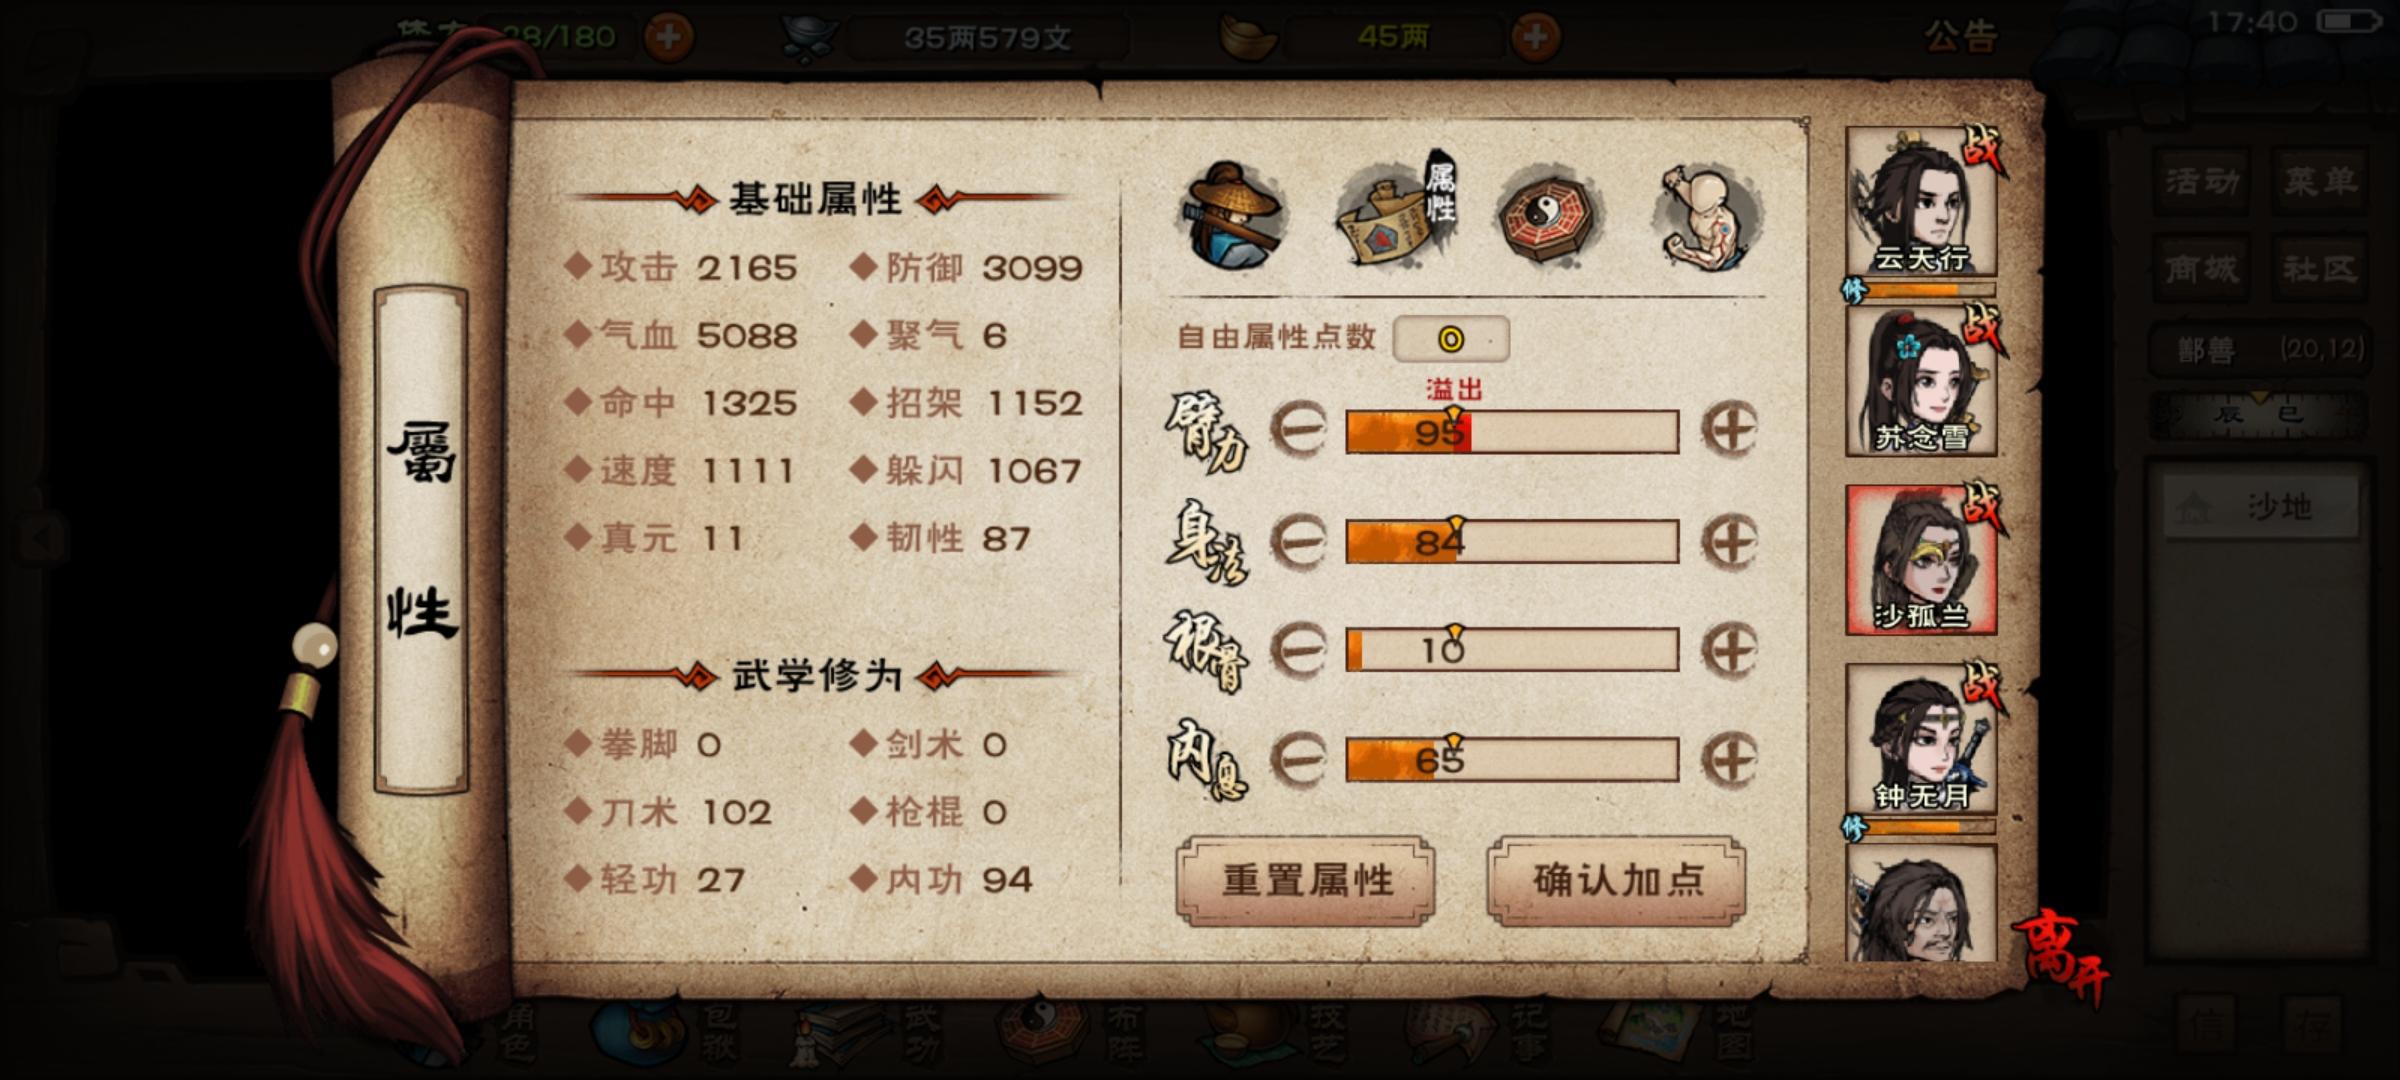Click the free attribute points field
This screenshot has height=1080, width=2400.
coord(1451,339)
